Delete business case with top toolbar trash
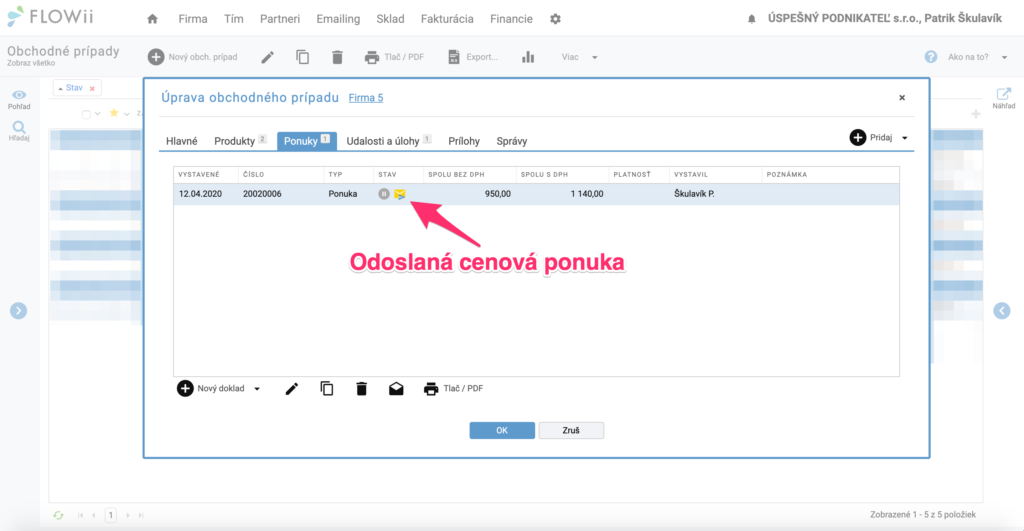1024x531 pixels. [337, 57]
